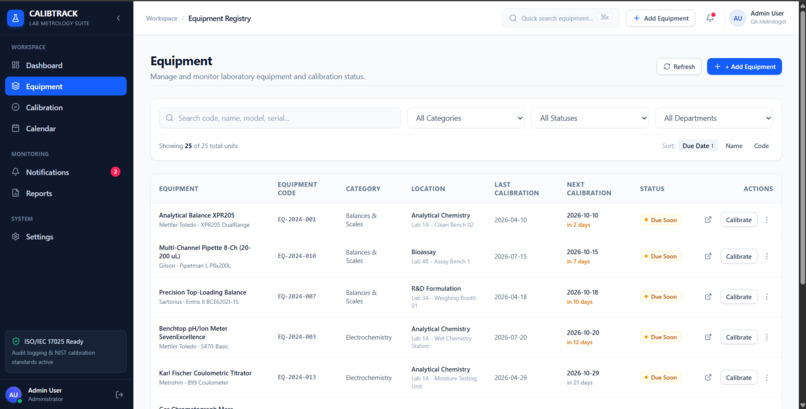Viewport: 806px width, 409px height.
Task: Select Equipment in the sidebar
Action: 66,86
